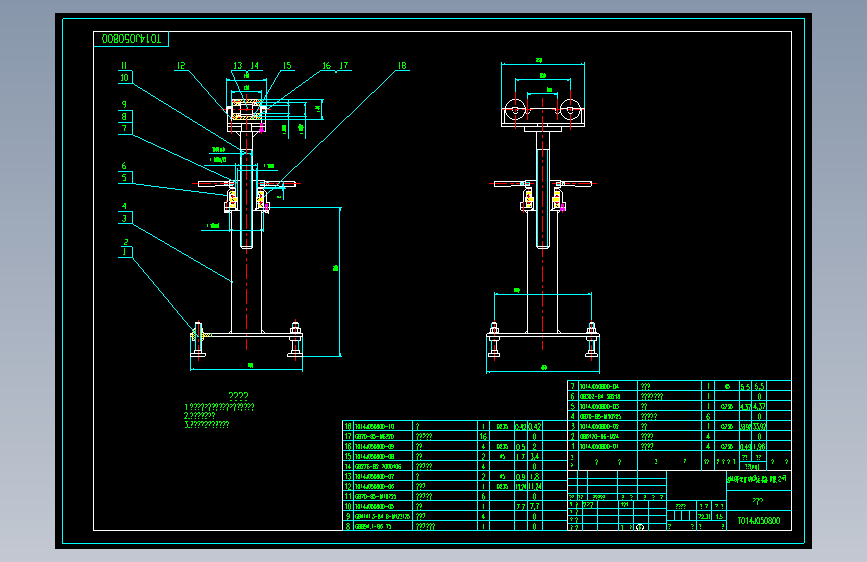This screenshot has width=867, height=562.
Task: Pick balloon callout number 5
Action: pos(124,177)
